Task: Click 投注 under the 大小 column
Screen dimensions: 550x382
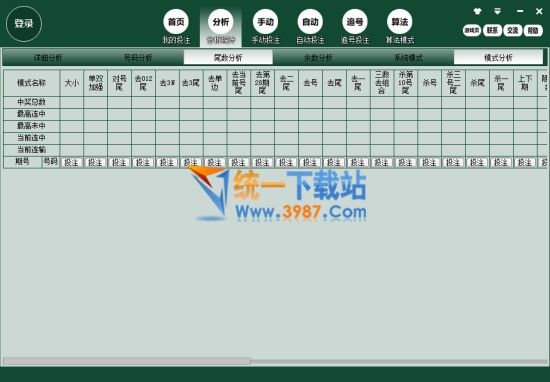Action: [72, 162]
